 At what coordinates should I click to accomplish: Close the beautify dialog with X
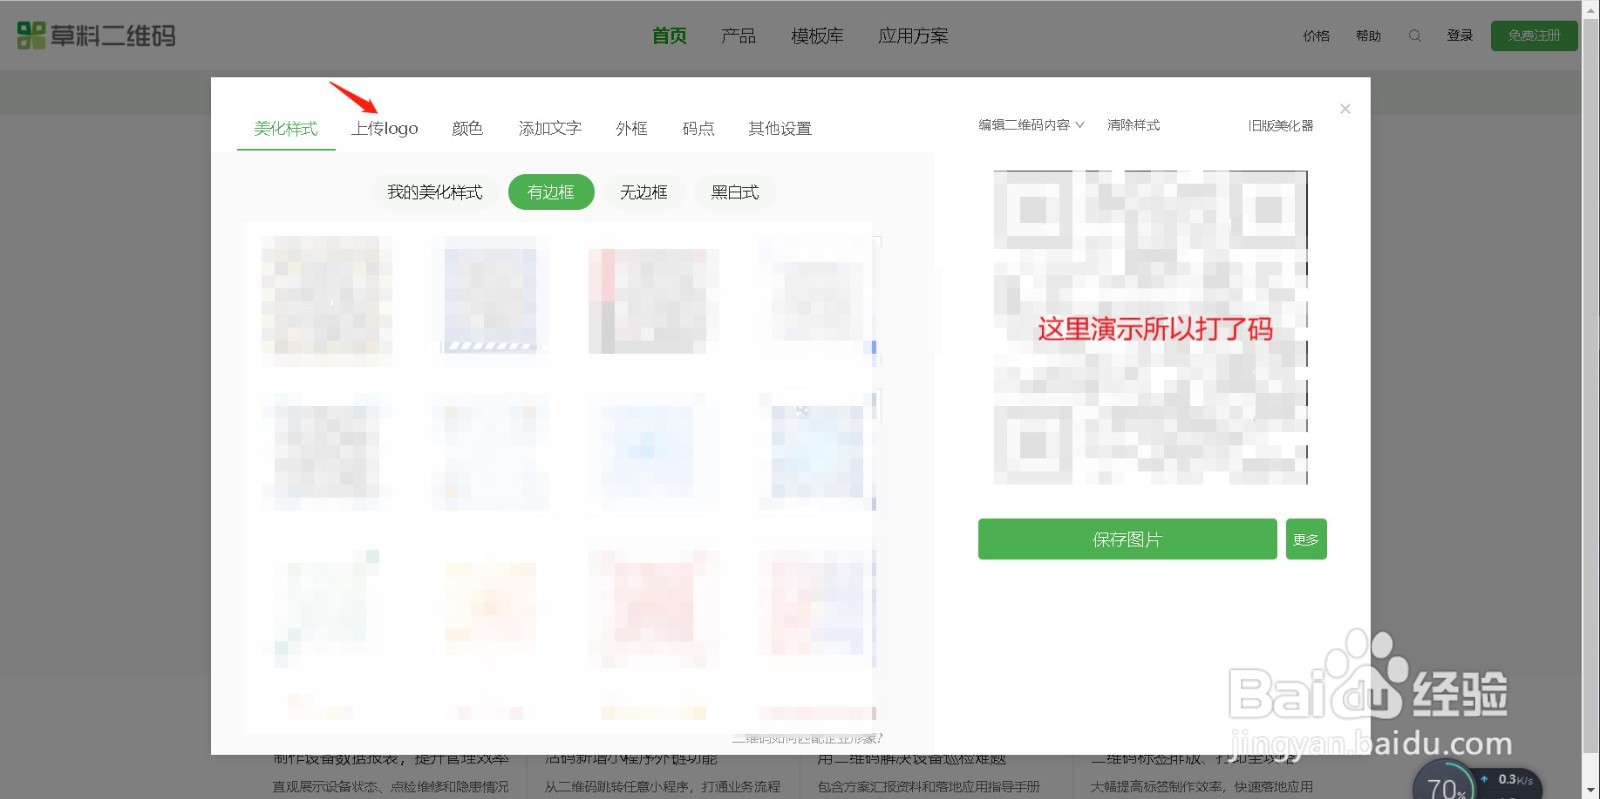click(x=1345, y=109)
